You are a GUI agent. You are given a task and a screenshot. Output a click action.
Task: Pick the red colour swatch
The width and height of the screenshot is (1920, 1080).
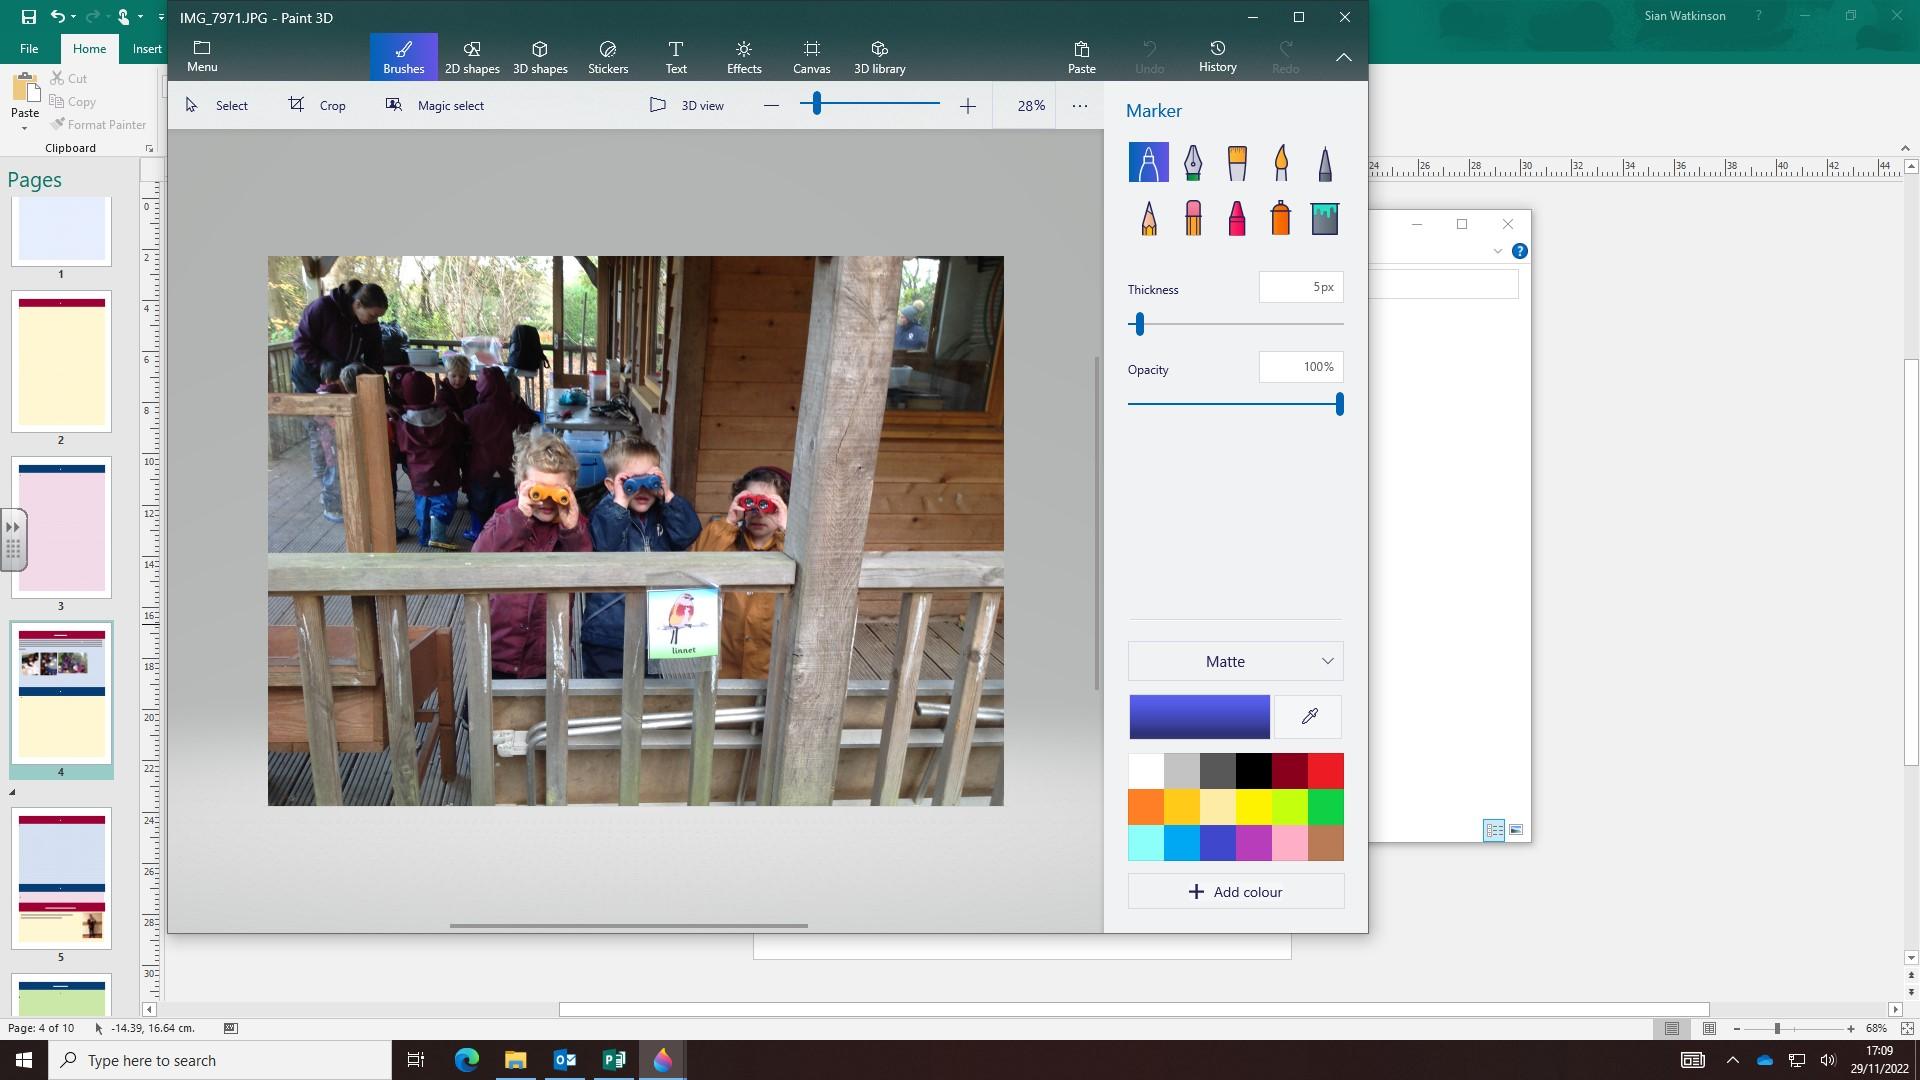1326,771
